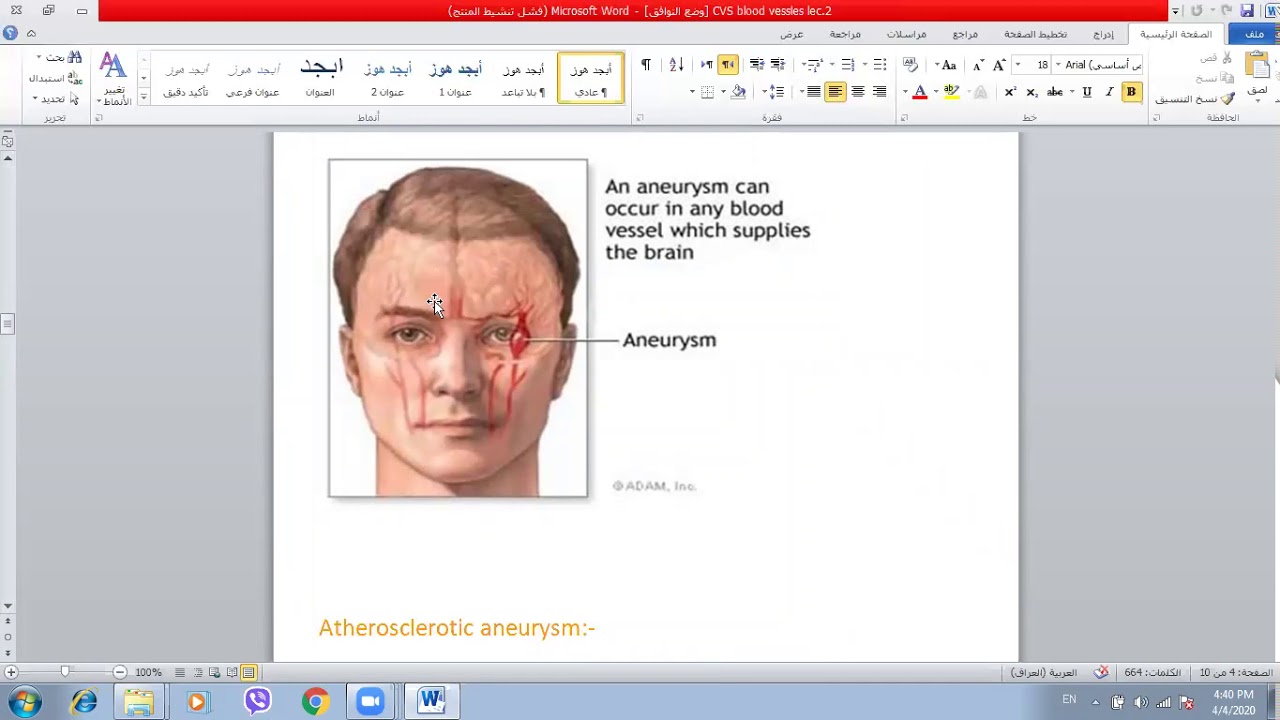Open the font name dropdown showing Arial

1058,65
